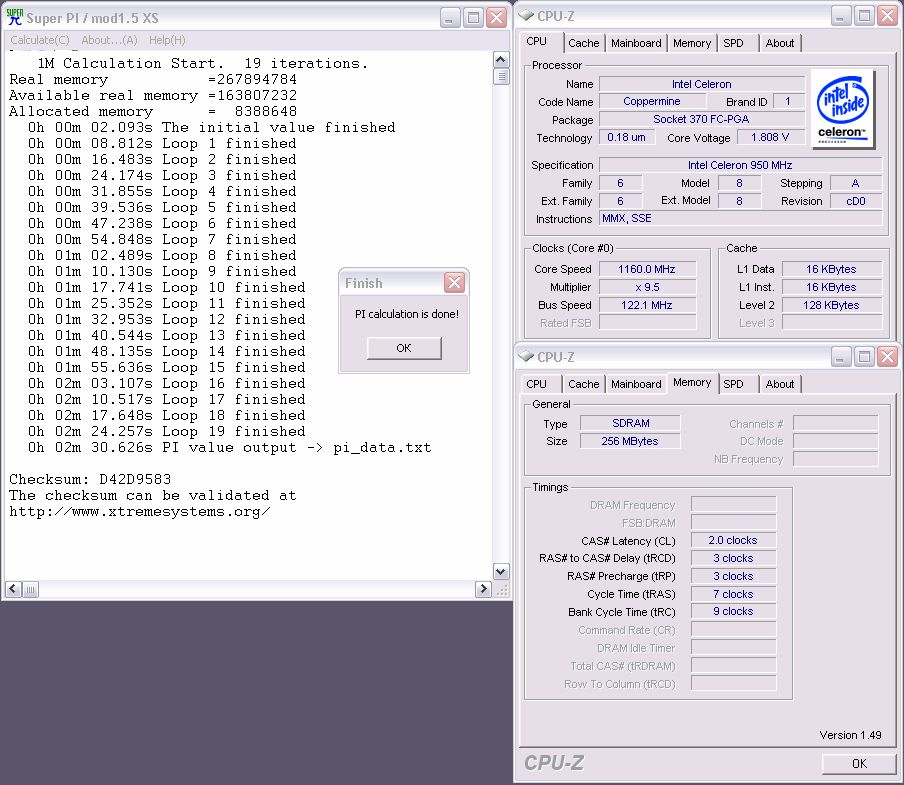The width and height of the screenshot is (904, 785).
Task: Minimize the bottom CPU-Z window
Action: click(x=841, y=357)
